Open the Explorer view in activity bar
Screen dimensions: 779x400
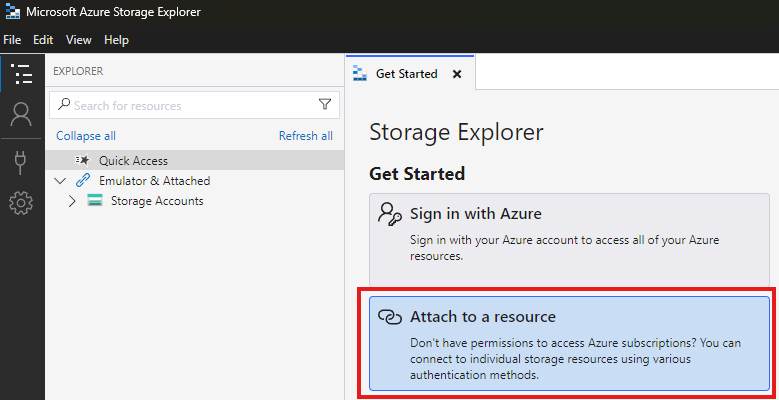(21, 74)
